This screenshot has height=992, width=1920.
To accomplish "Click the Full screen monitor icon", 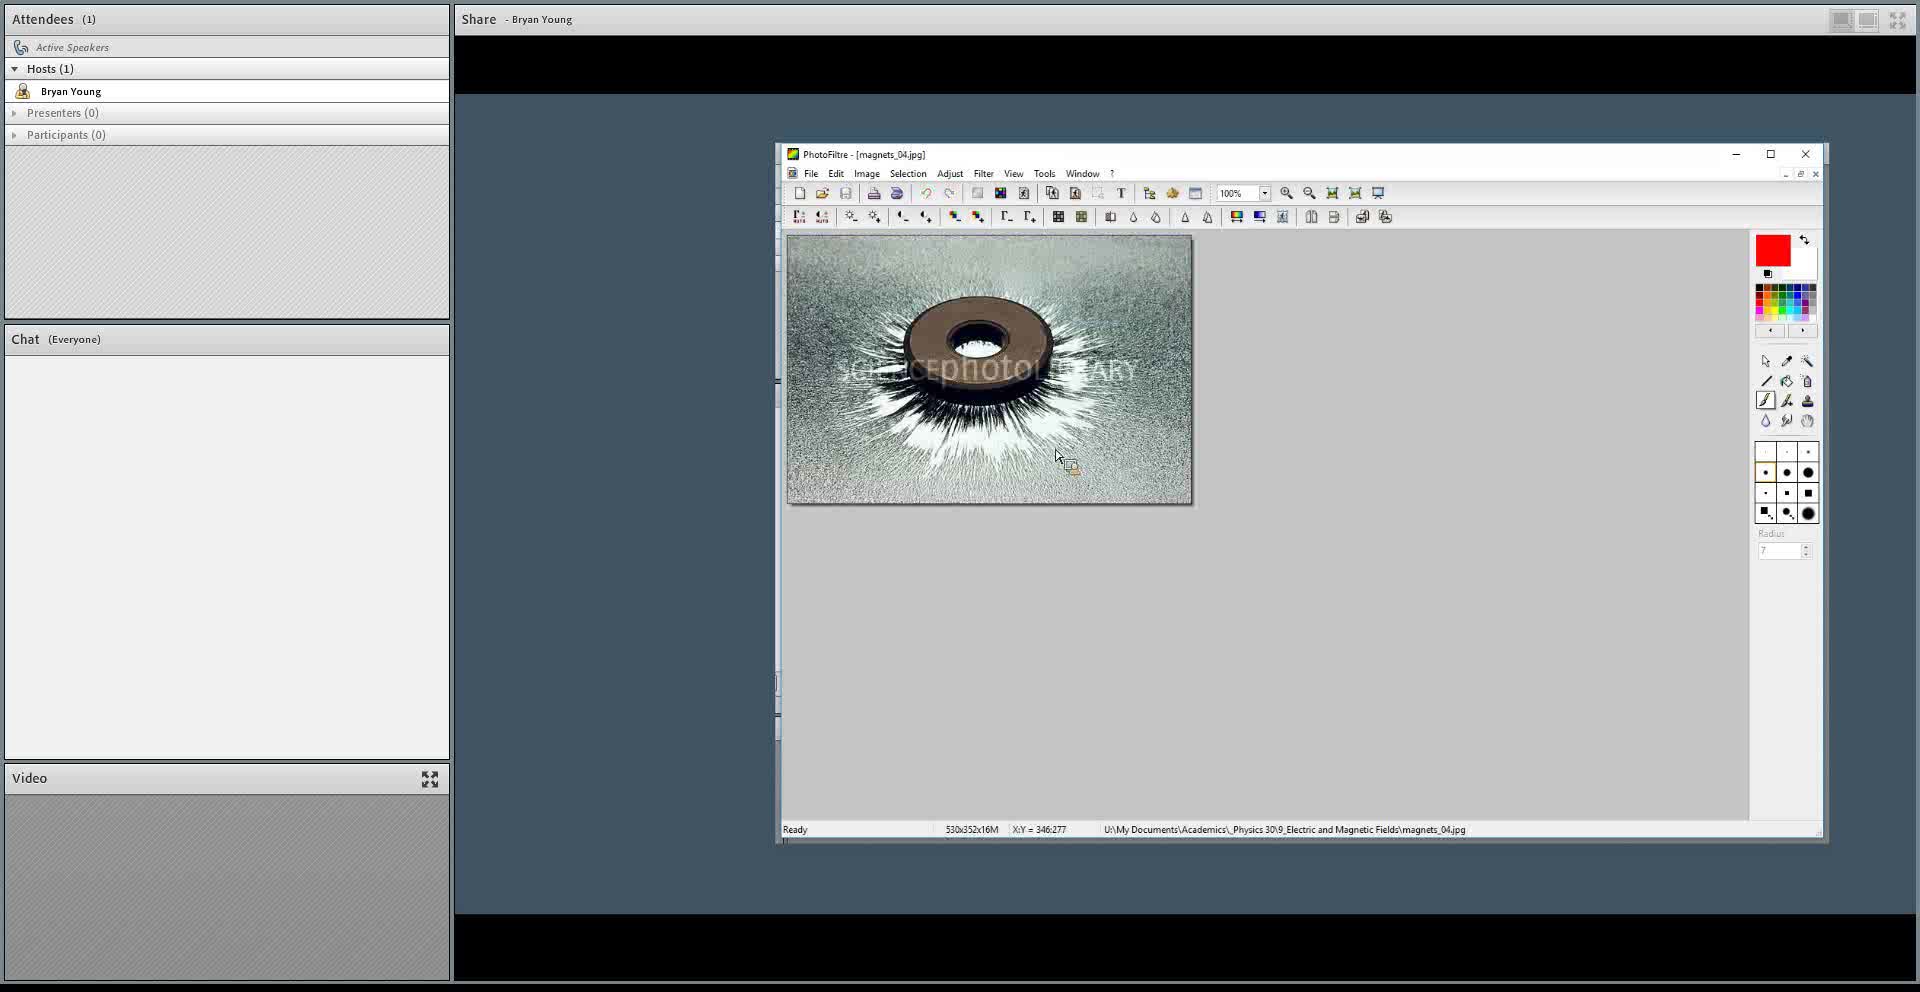I will coord(1378,193).
